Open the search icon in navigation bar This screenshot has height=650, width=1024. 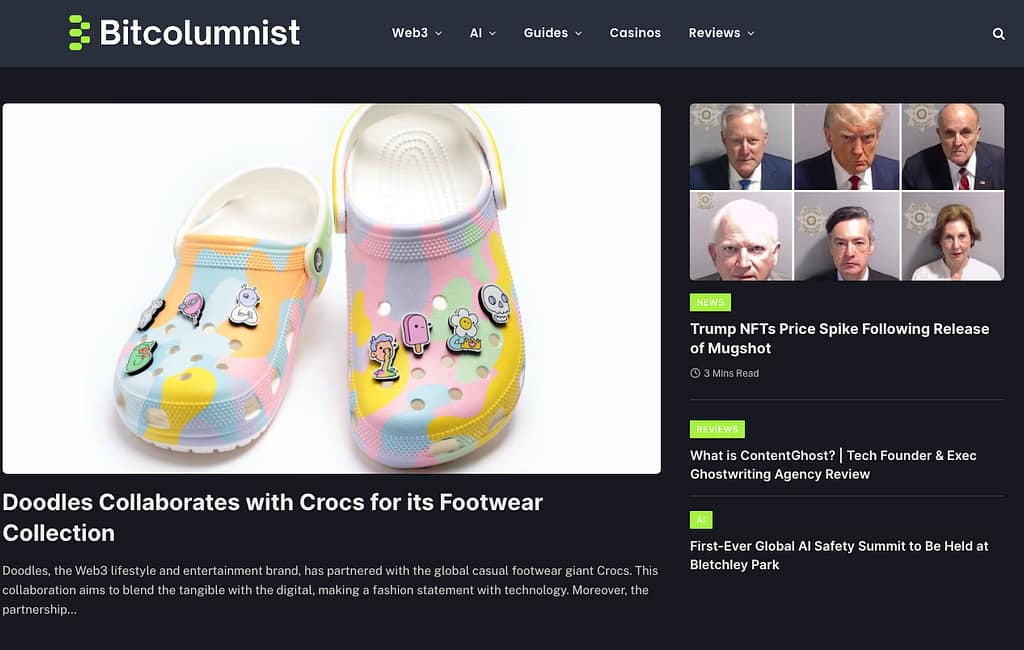pyautogui.click(x=998, y=33)
